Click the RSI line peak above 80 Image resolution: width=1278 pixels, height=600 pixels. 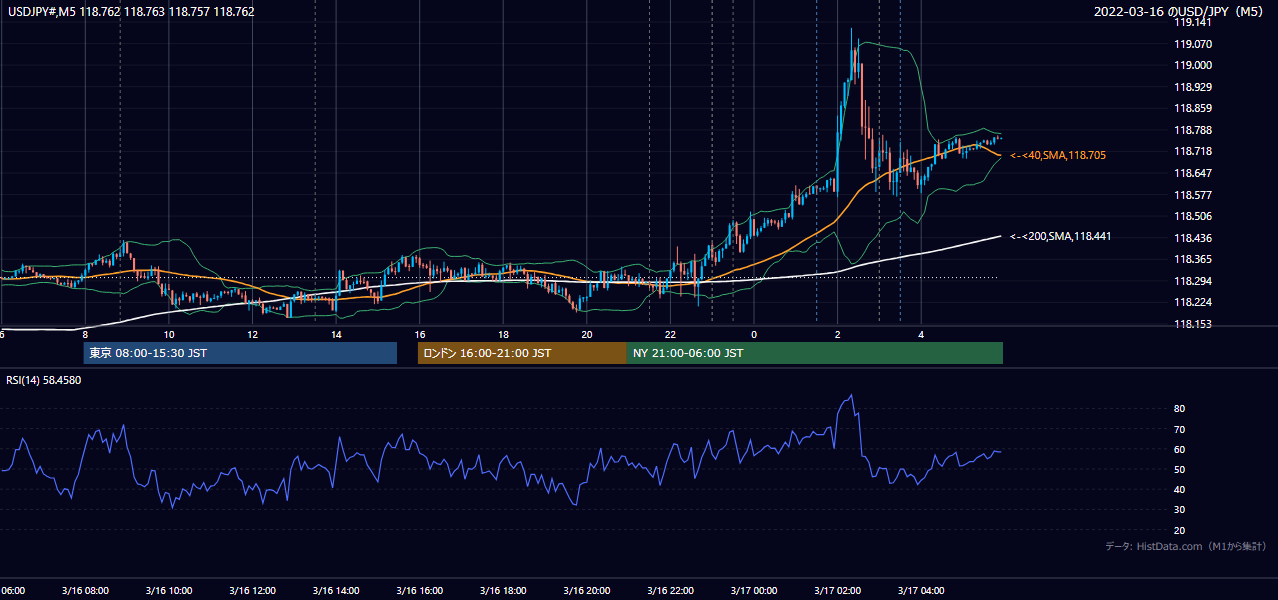point(851,396)
